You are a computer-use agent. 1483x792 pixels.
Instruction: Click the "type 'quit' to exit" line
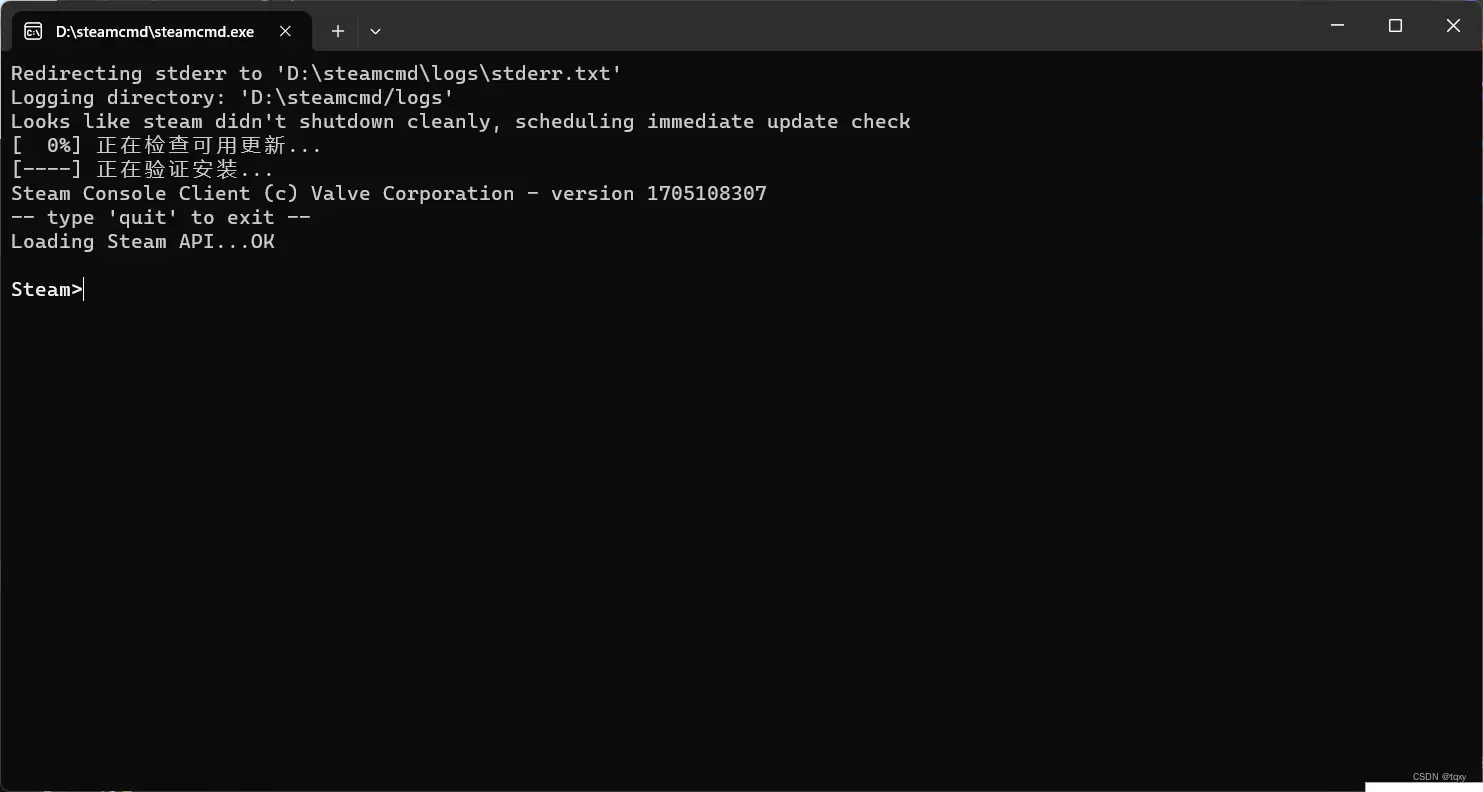pos(160,217)
